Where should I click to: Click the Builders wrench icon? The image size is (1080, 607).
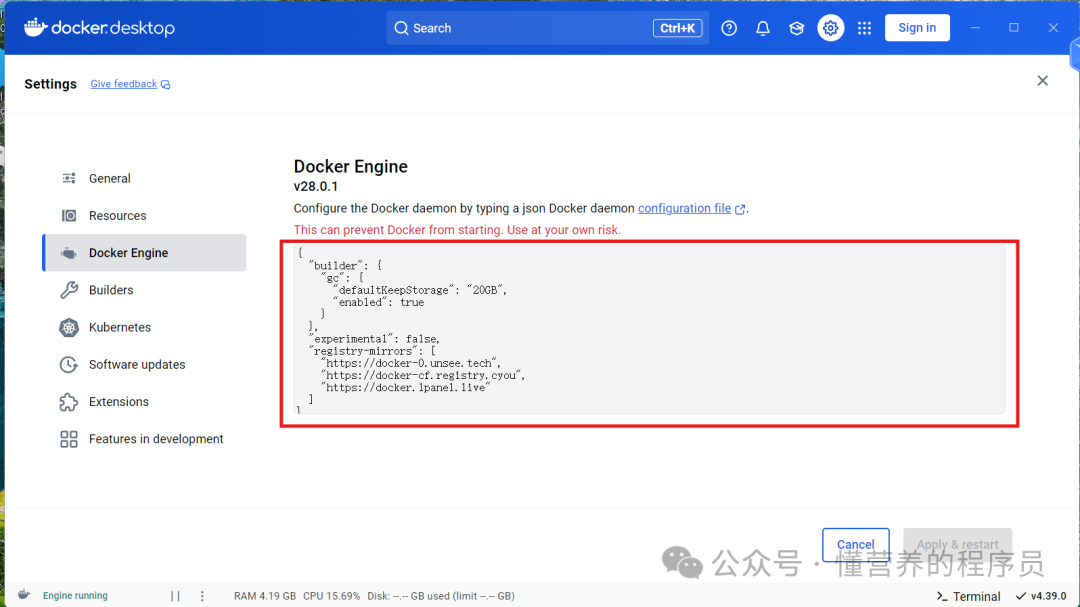(69, 290)
